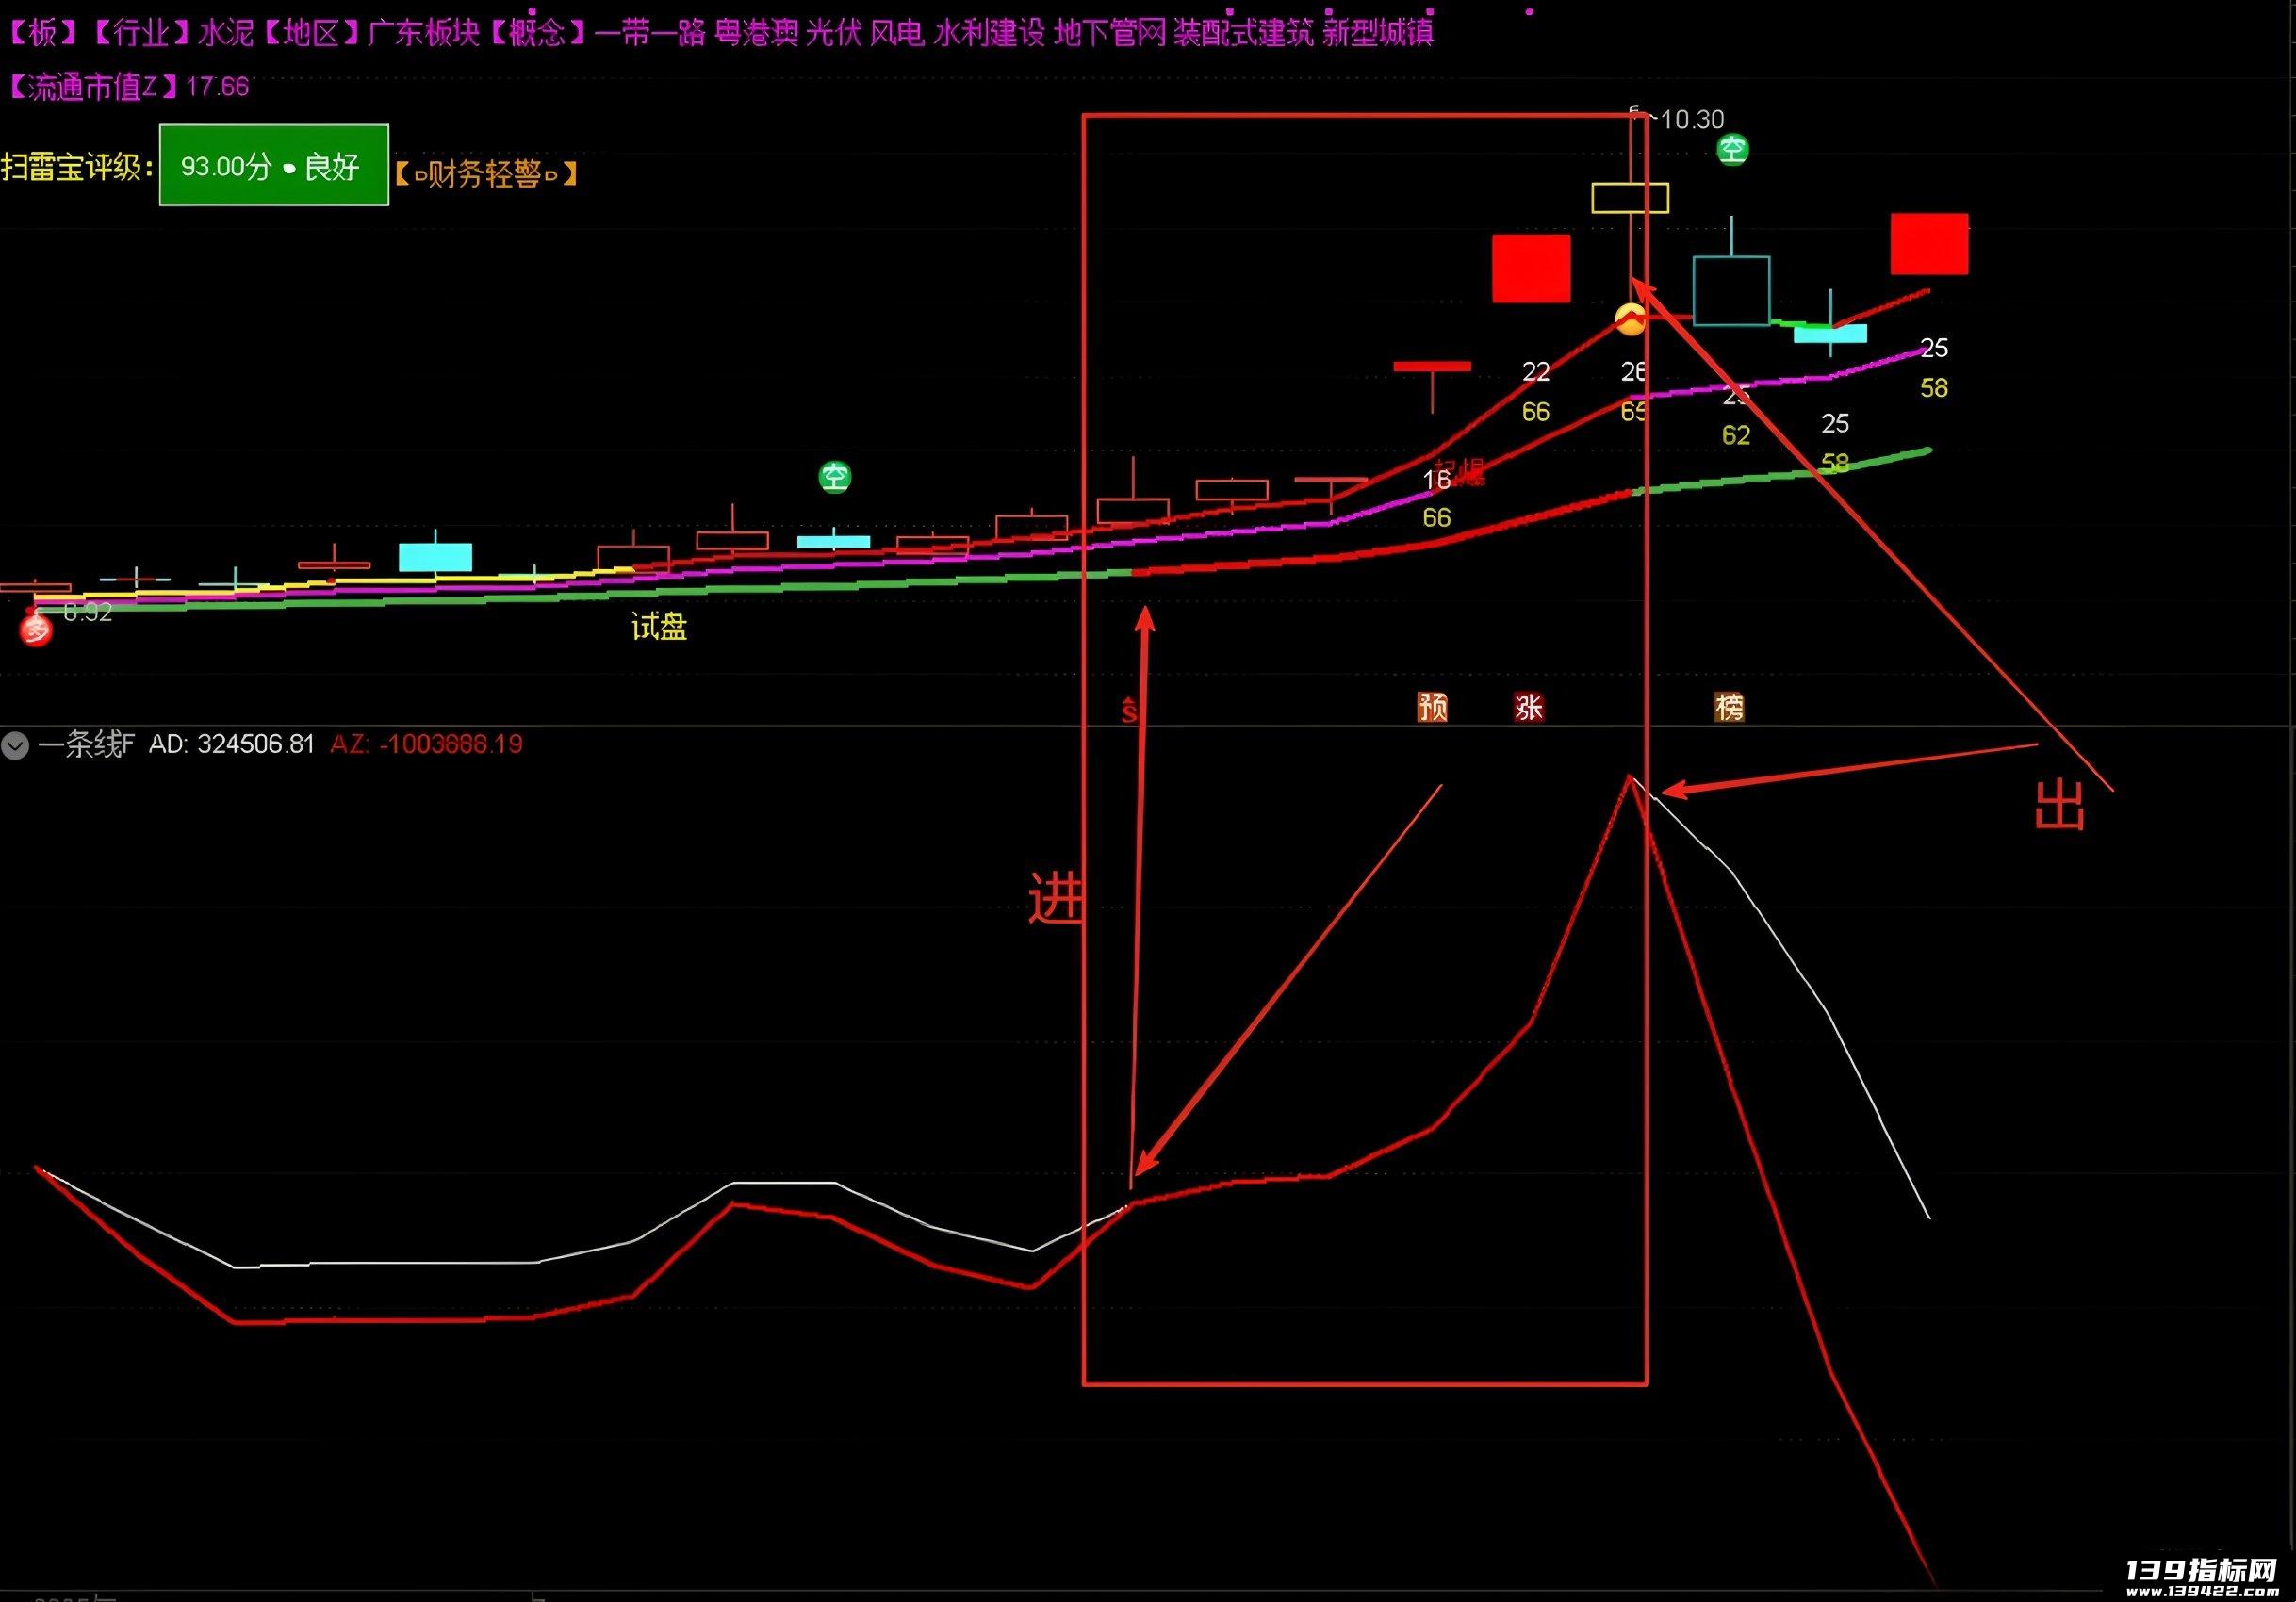The image size is (2296, 1602).
Task: Click the 水泥 industry tag
Action: pos(226,33)
